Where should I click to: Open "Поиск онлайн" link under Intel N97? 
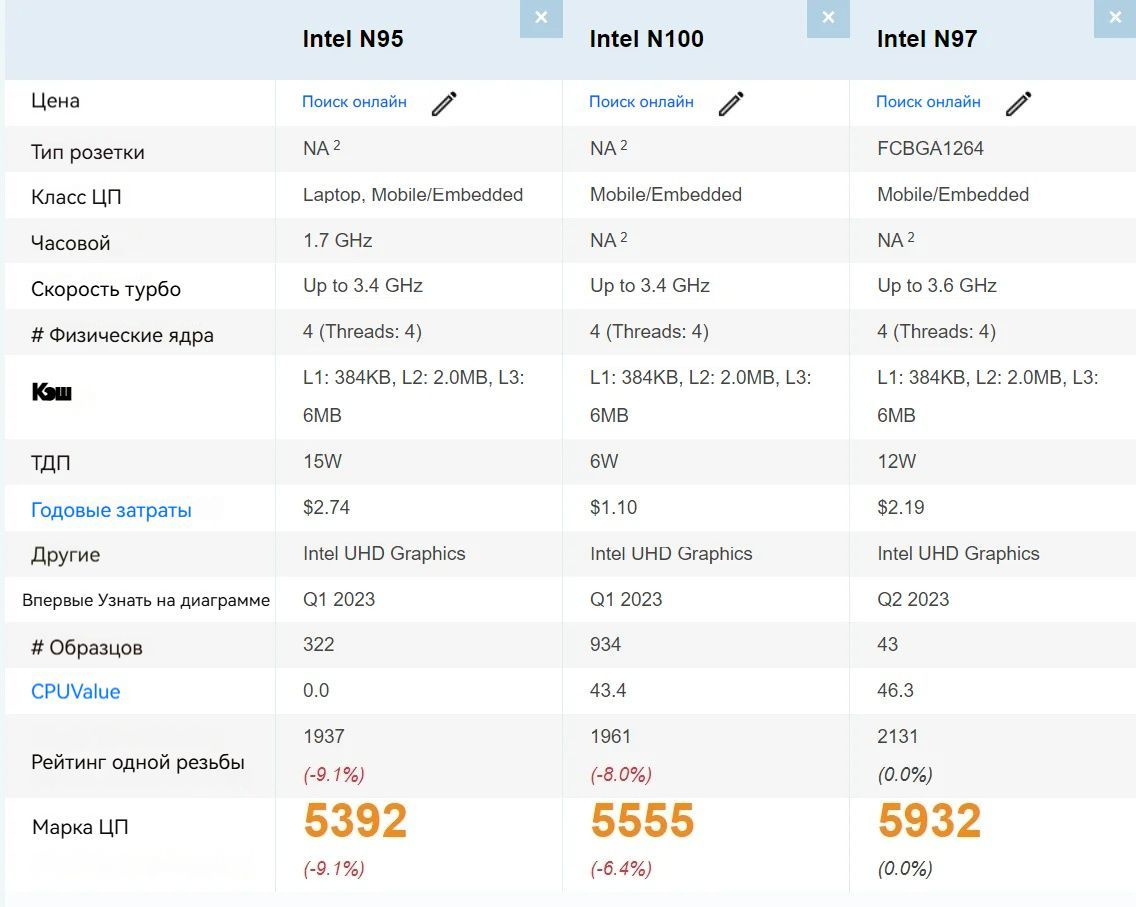[927, 102]
